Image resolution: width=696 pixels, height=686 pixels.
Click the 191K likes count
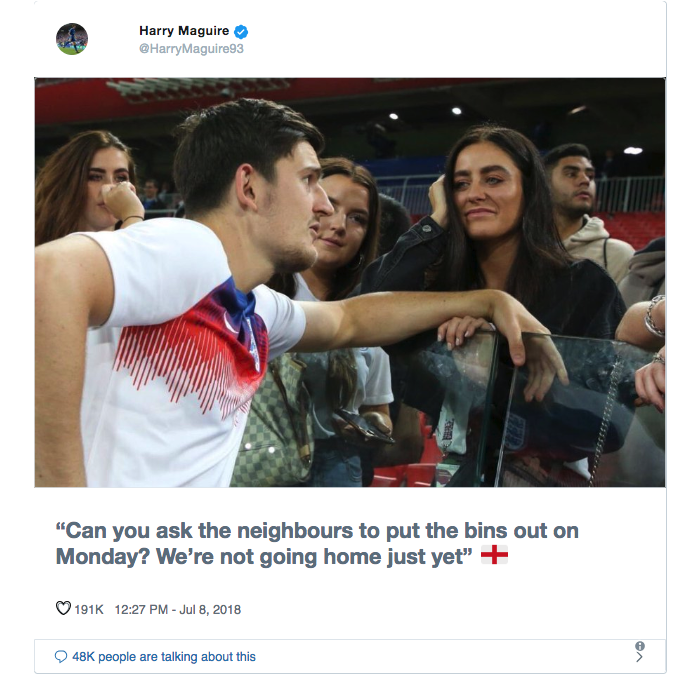[x=89, y=610]
